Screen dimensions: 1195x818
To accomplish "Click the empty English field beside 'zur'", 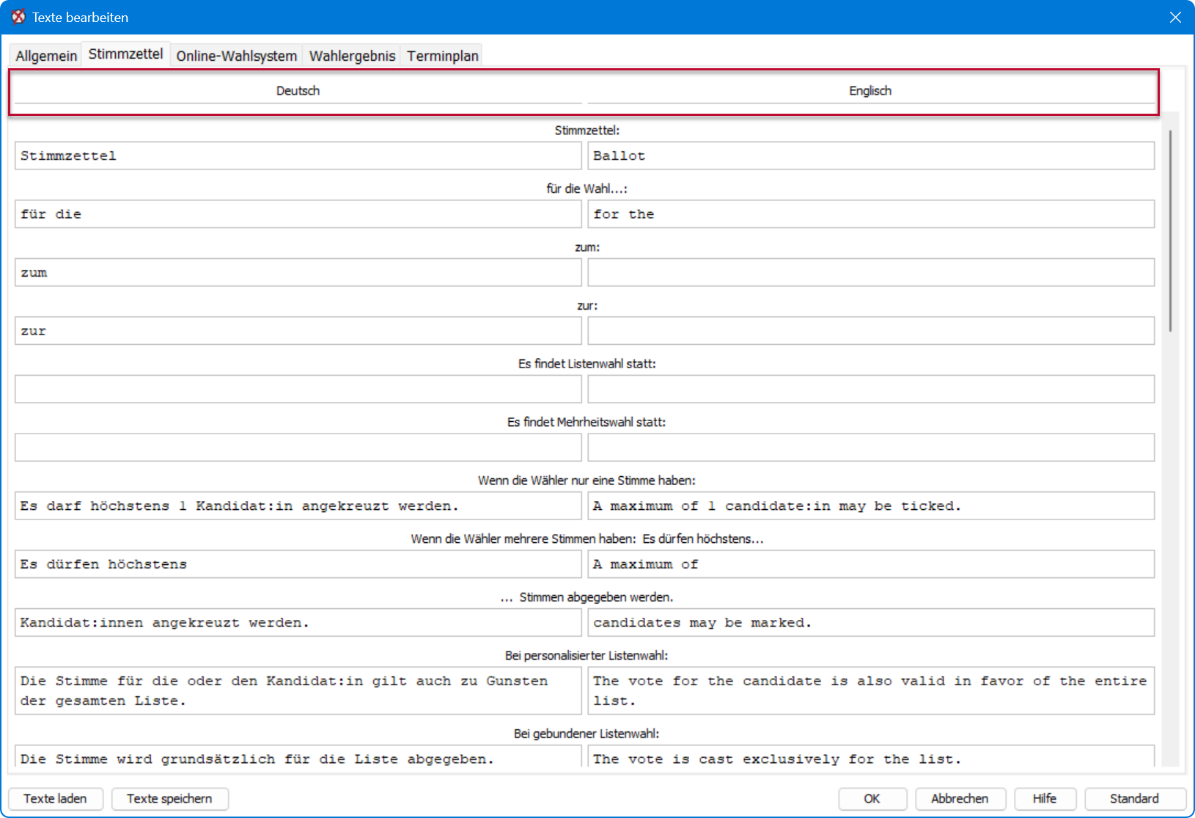I will [x=871, y=331].
